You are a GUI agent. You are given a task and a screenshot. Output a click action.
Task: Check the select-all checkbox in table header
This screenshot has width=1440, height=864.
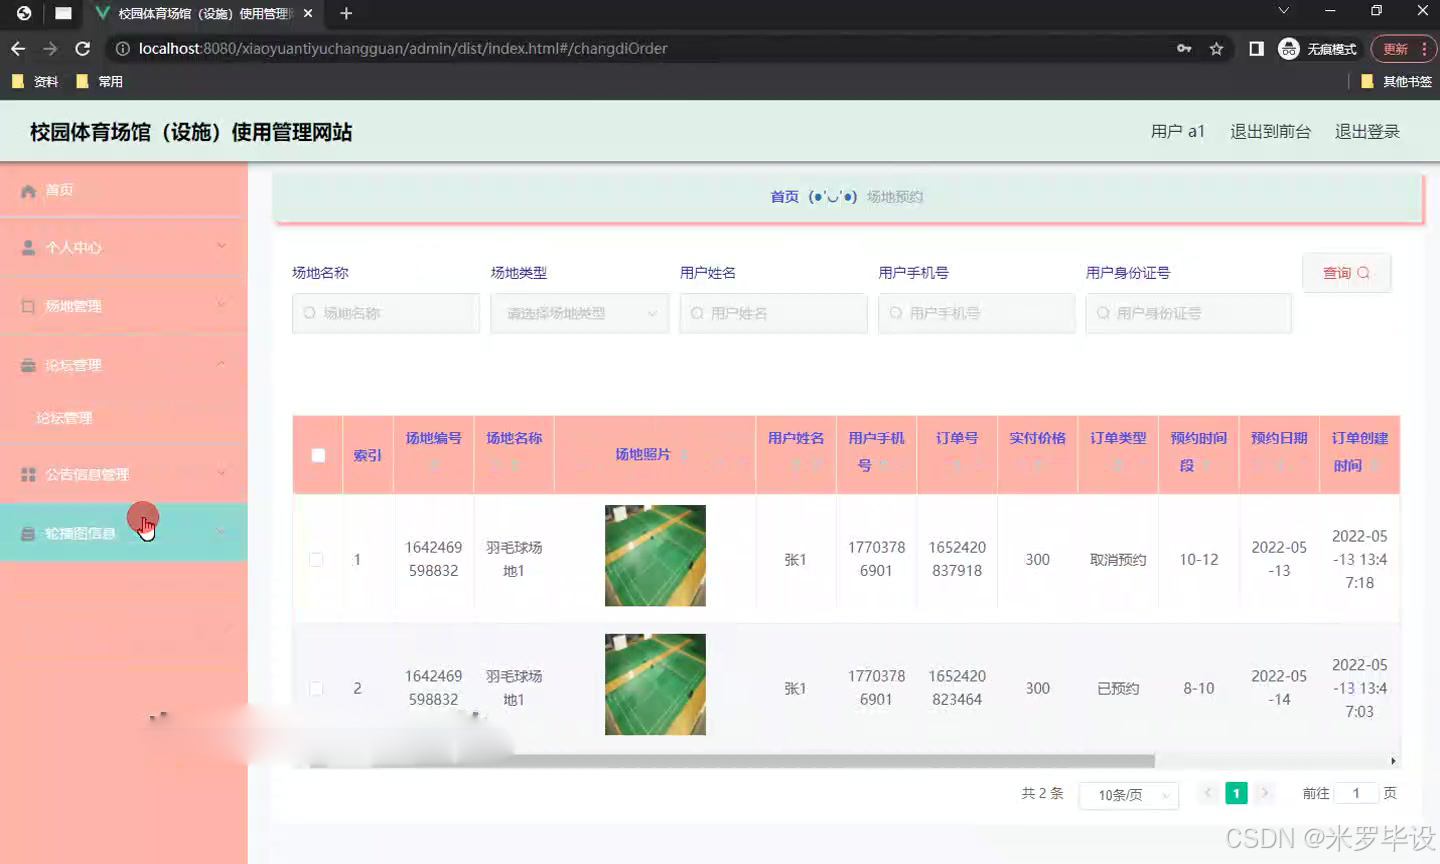click(317, 454)
